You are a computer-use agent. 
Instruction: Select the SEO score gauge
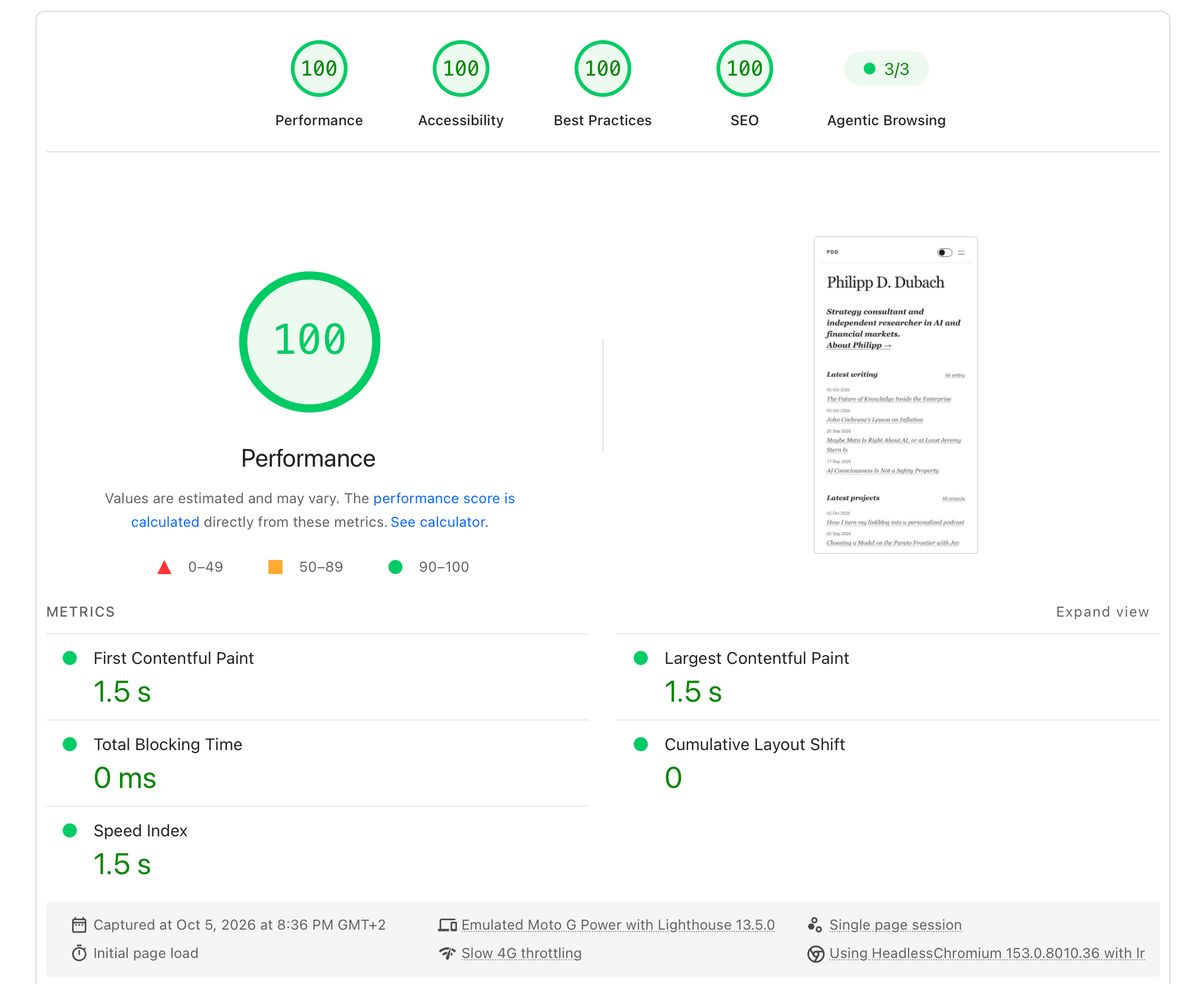745,68
